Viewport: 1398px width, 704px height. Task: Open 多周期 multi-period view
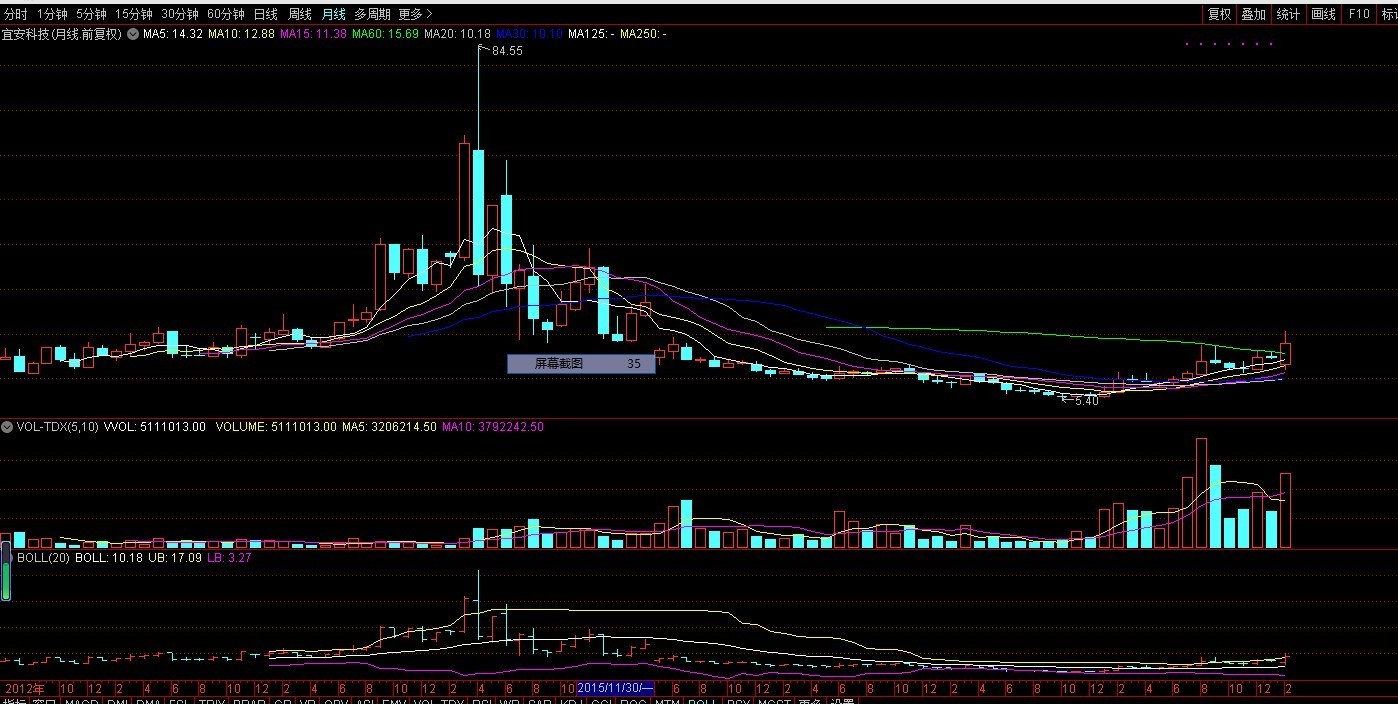point(372,14)
